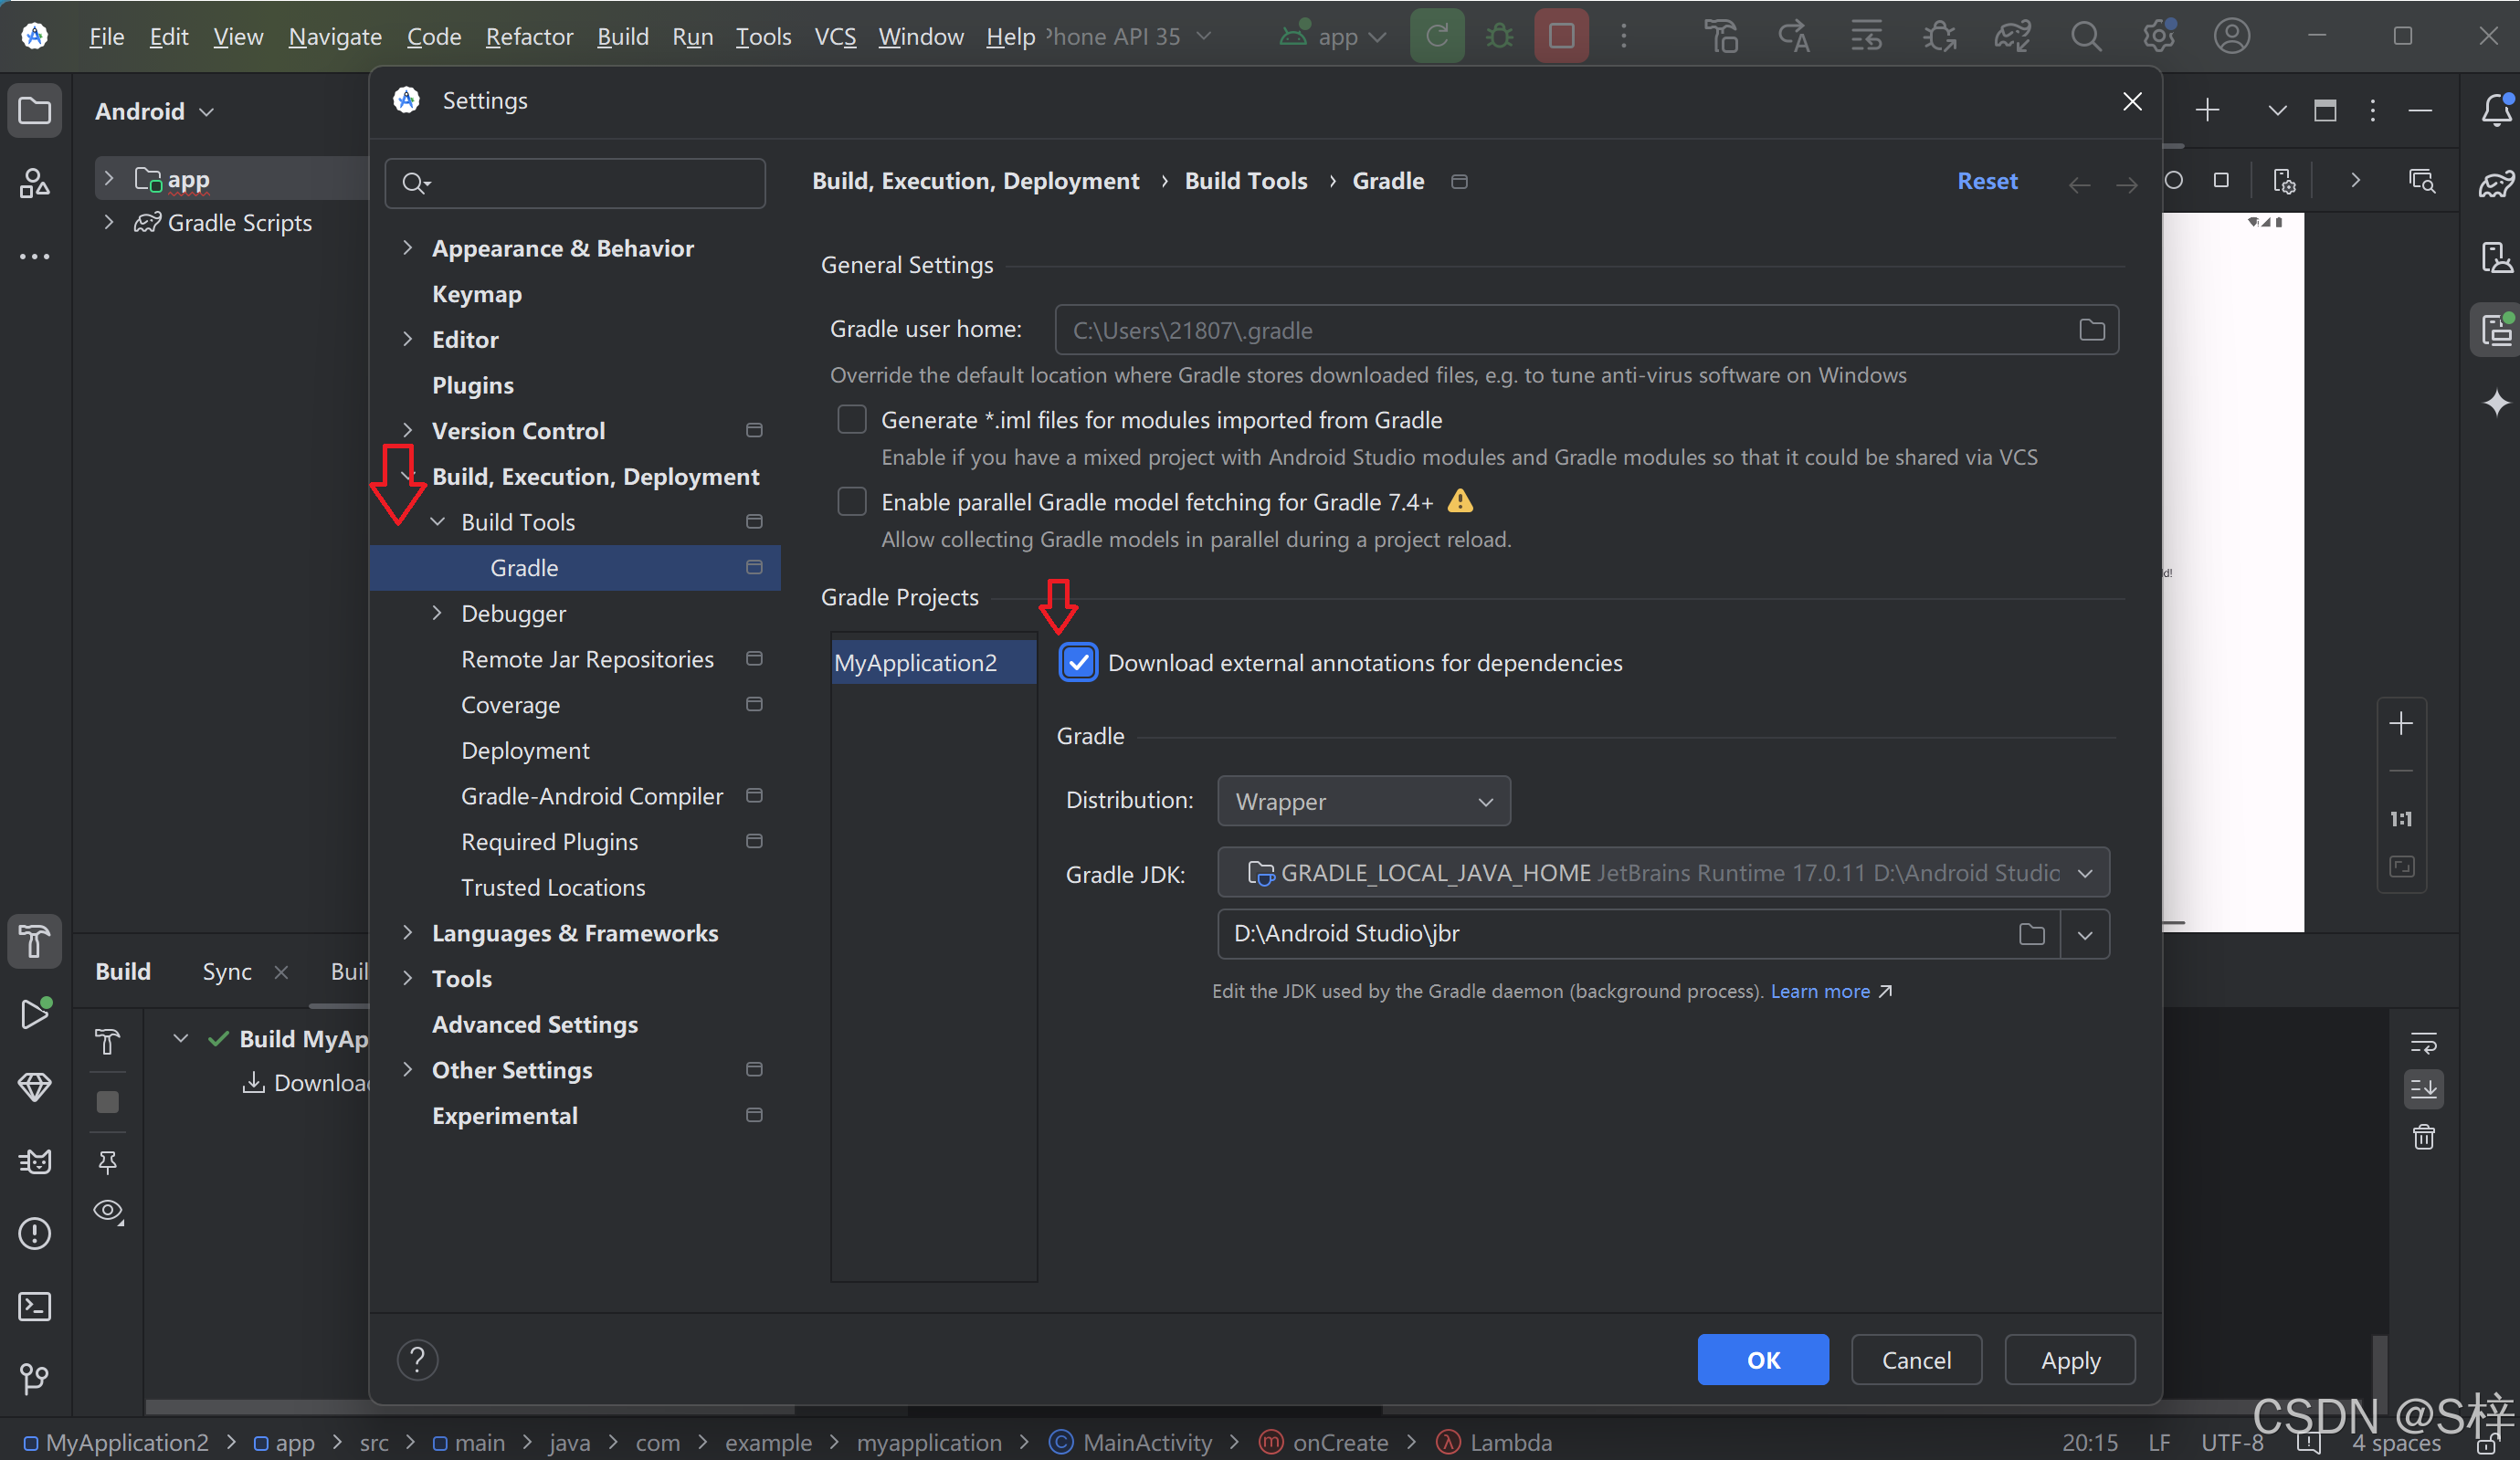
Task: Open the Navigate menu
Action: click(335, 37)
